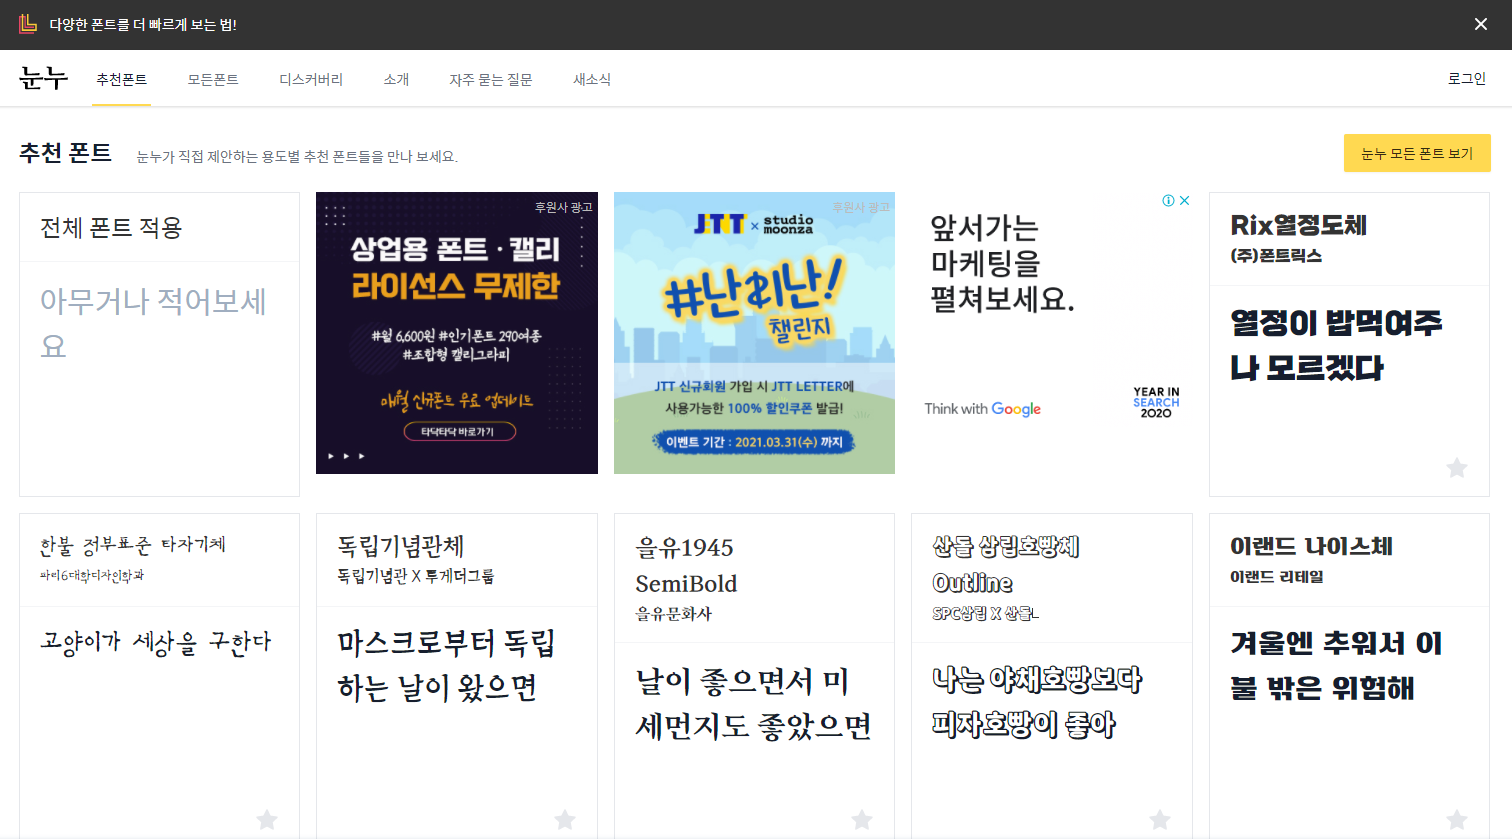
Task: Click the banner text 다양한 폰트를 더 빠르게 보는 법
Action: 143,25
